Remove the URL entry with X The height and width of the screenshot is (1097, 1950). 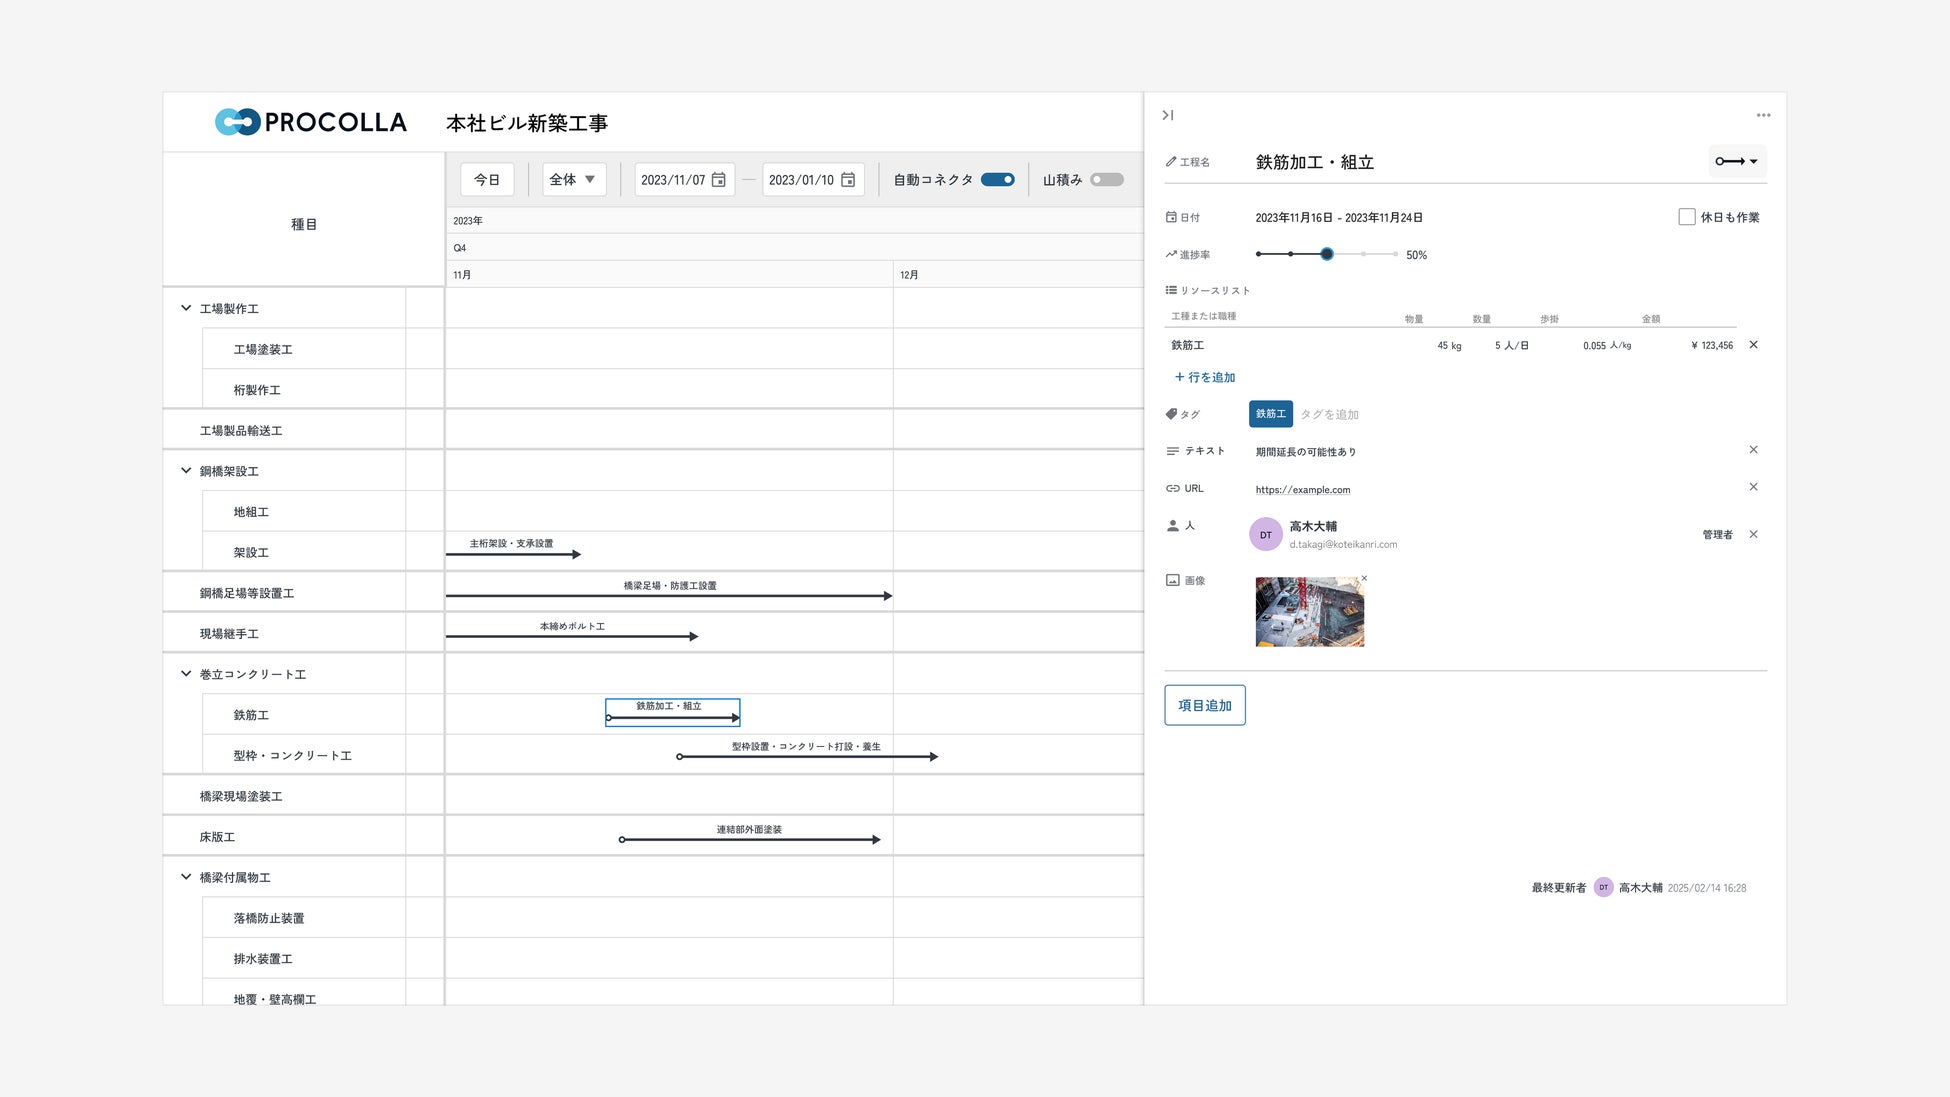coord(1753,487)
